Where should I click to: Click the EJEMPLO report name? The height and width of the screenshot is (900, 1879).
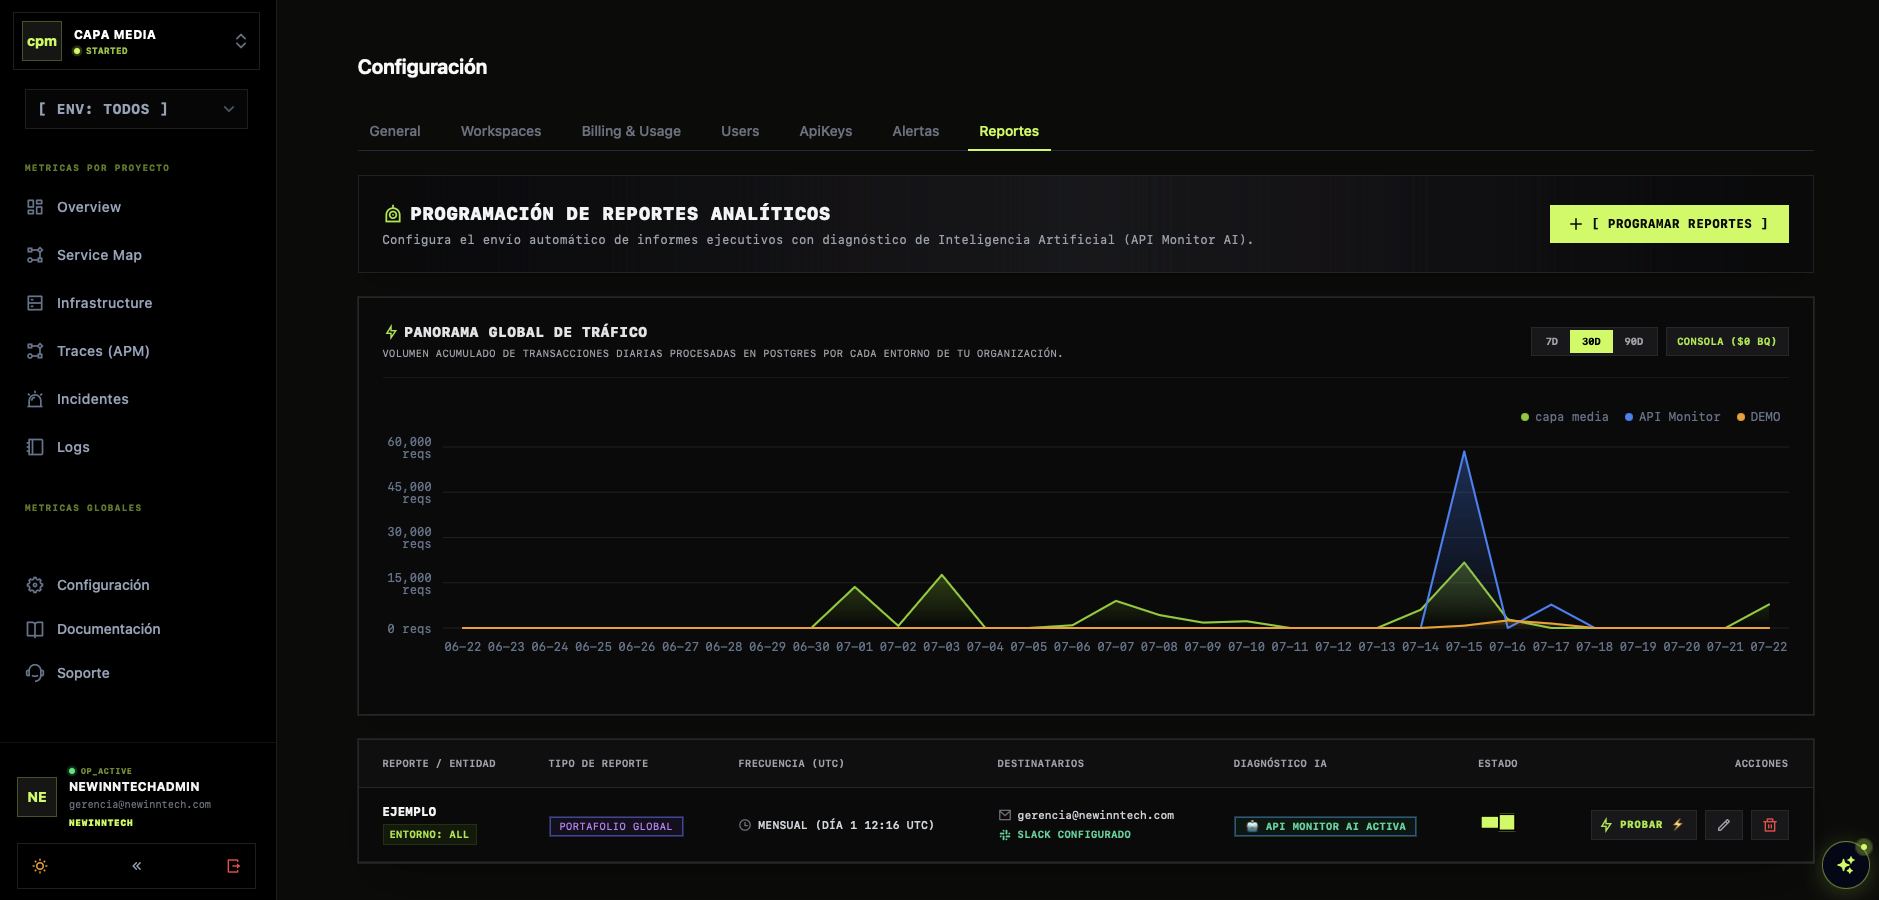coord(409,812)
